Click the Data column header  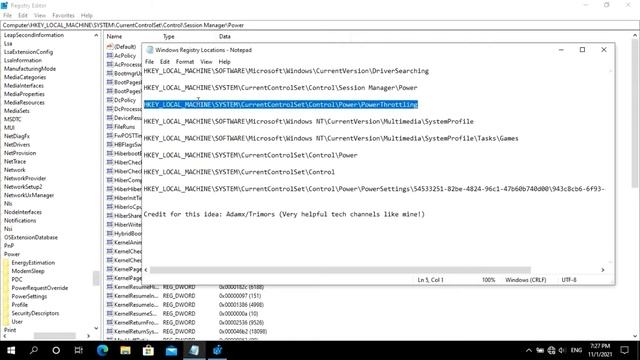[x=224, y=36]
